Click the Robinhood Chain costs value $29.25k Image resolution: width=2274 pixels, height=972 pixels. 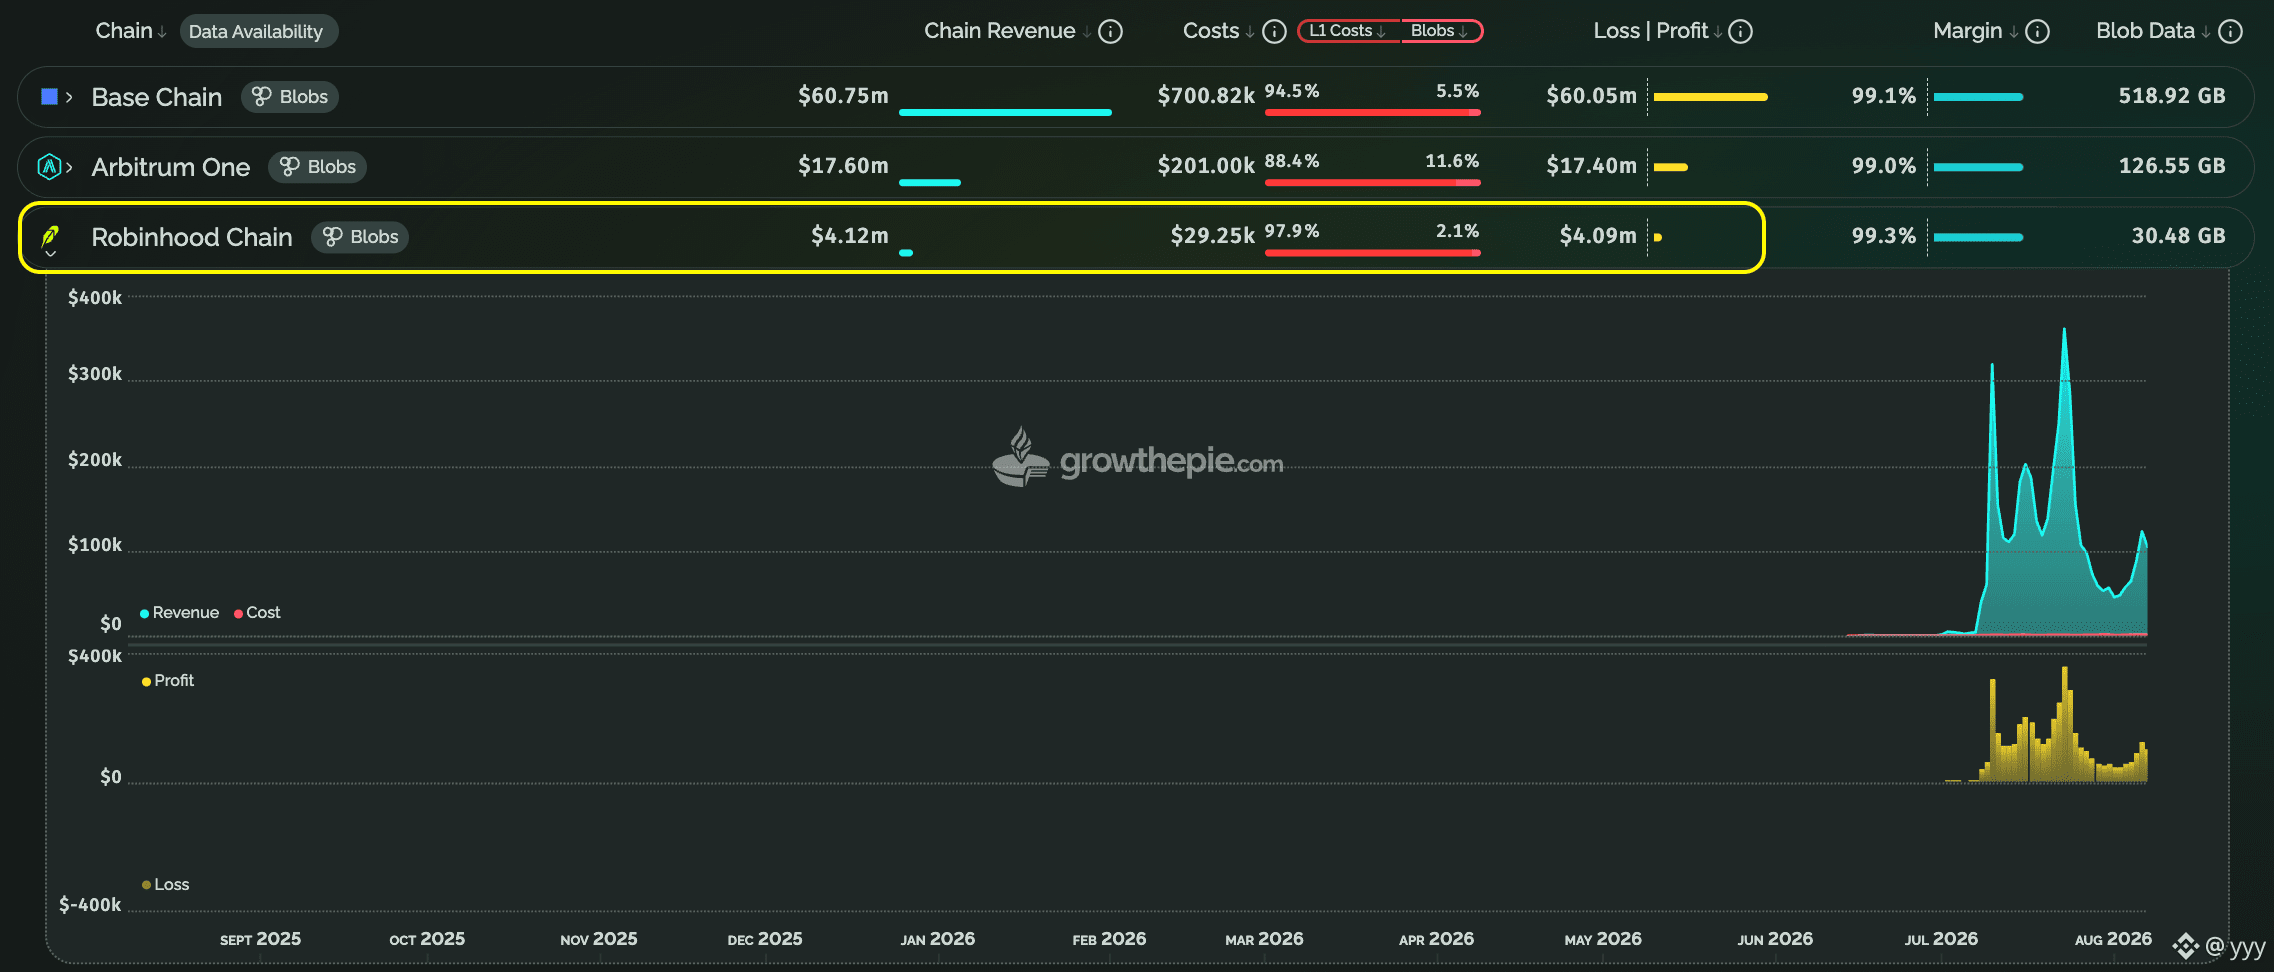coord(1213,236)
